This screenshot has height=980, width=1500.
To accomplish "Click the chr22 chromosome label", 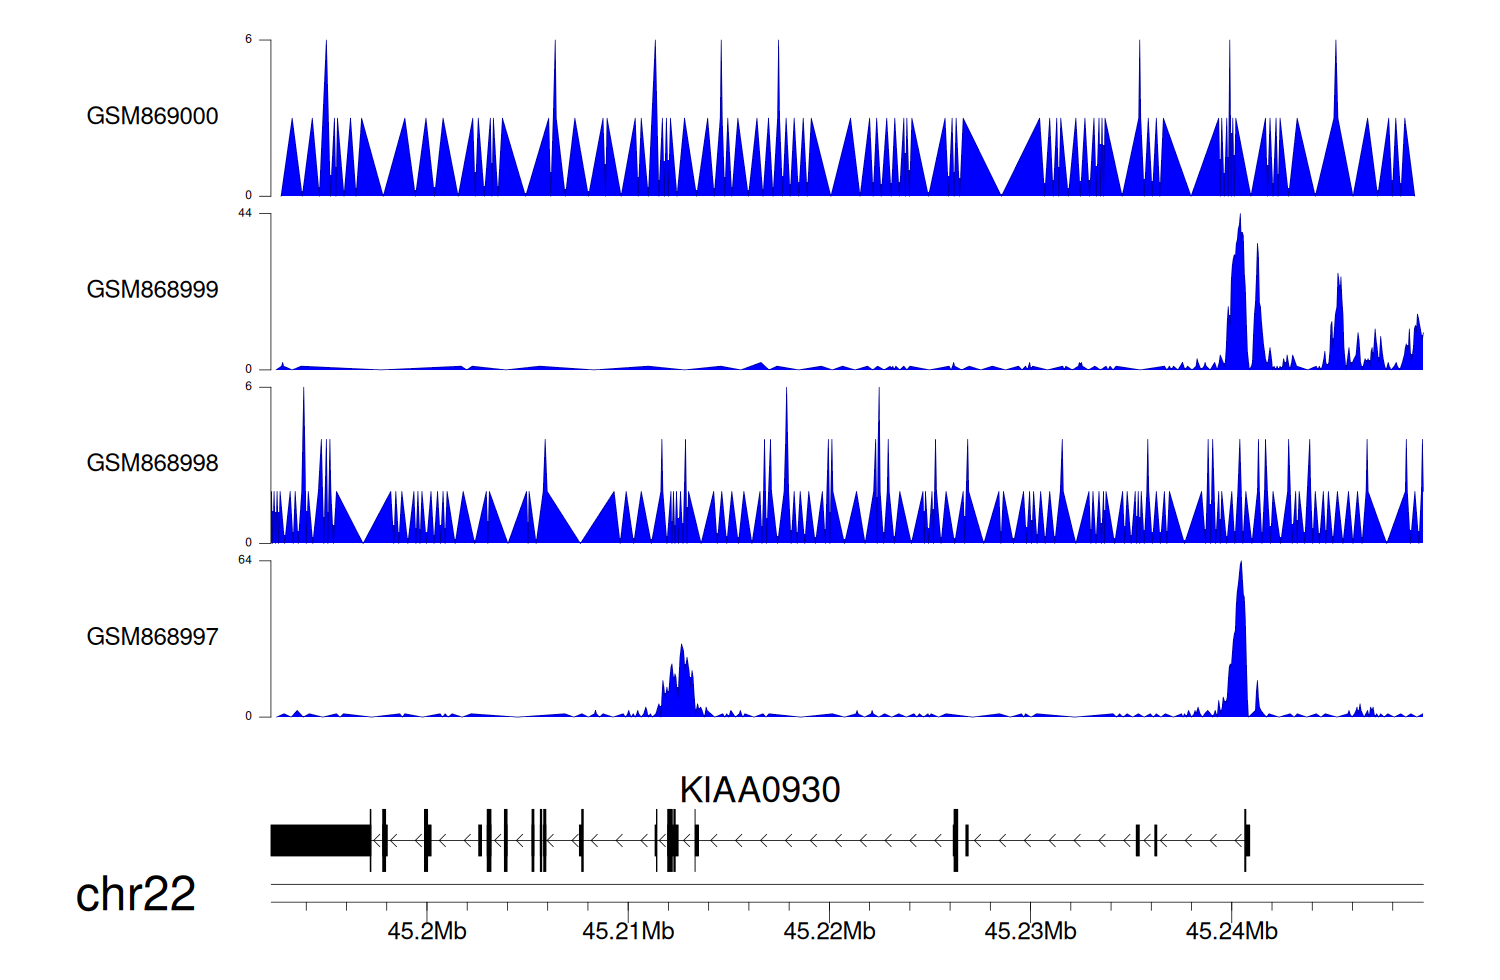I will [135, 894].
